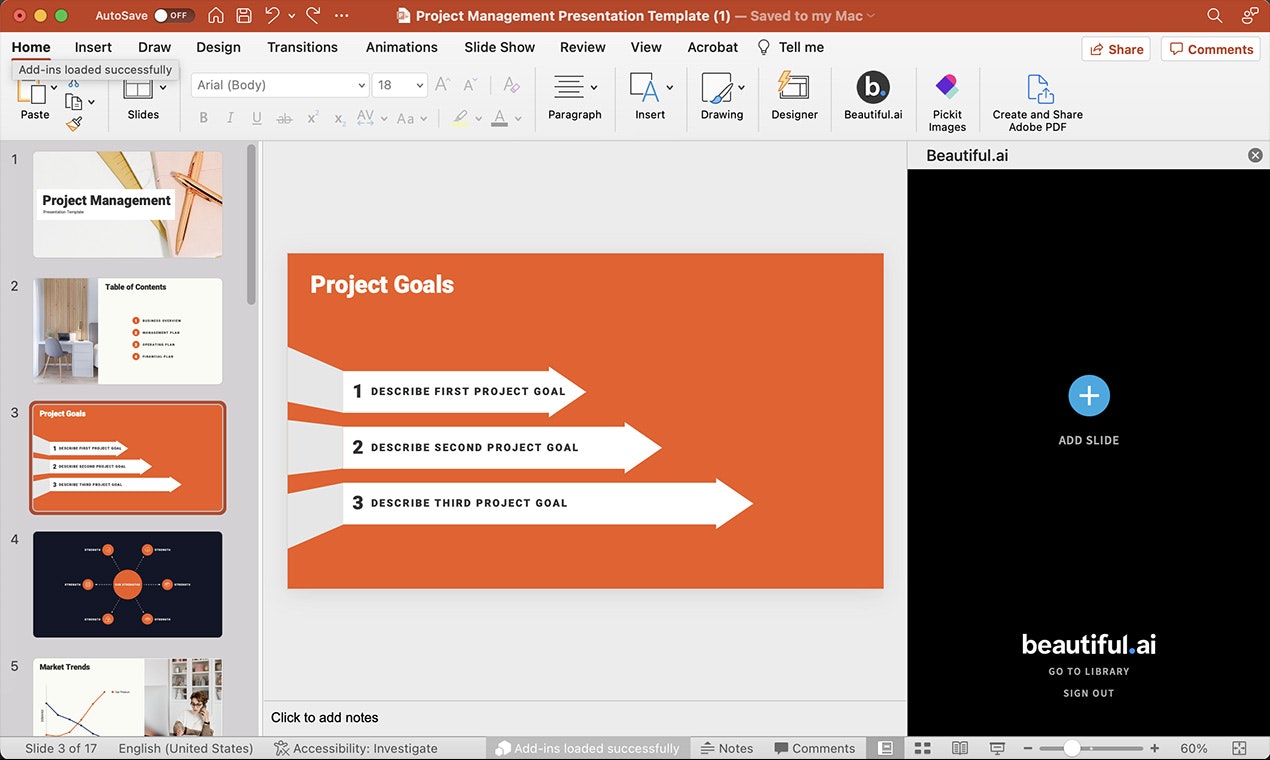Open the Transitions ribbon tab
Image resolution: width=1270 pixels, height=760 pixels.
point(302,47)
